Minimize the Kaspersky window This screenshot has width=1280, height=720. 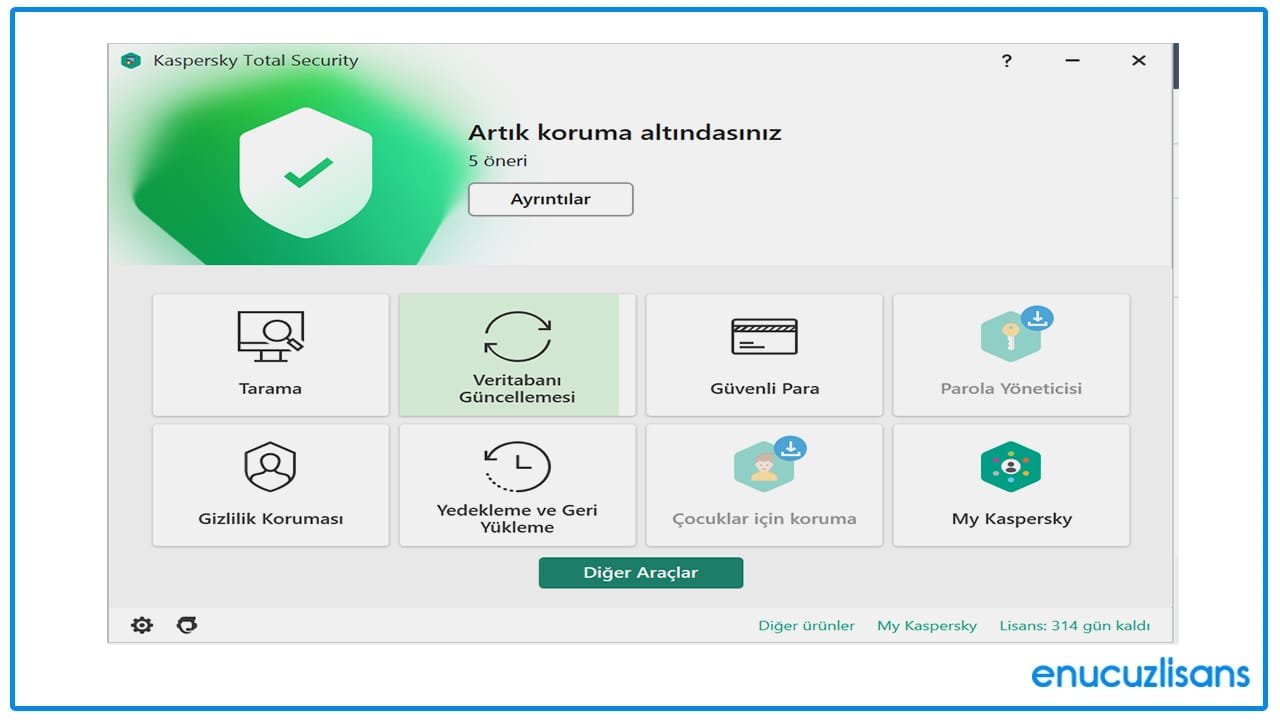(1072, 61)
